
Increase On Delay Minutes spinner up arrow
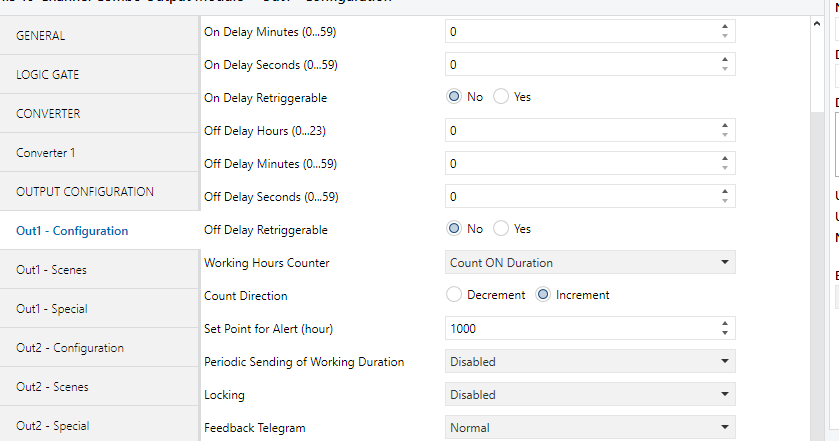point(725,27)
